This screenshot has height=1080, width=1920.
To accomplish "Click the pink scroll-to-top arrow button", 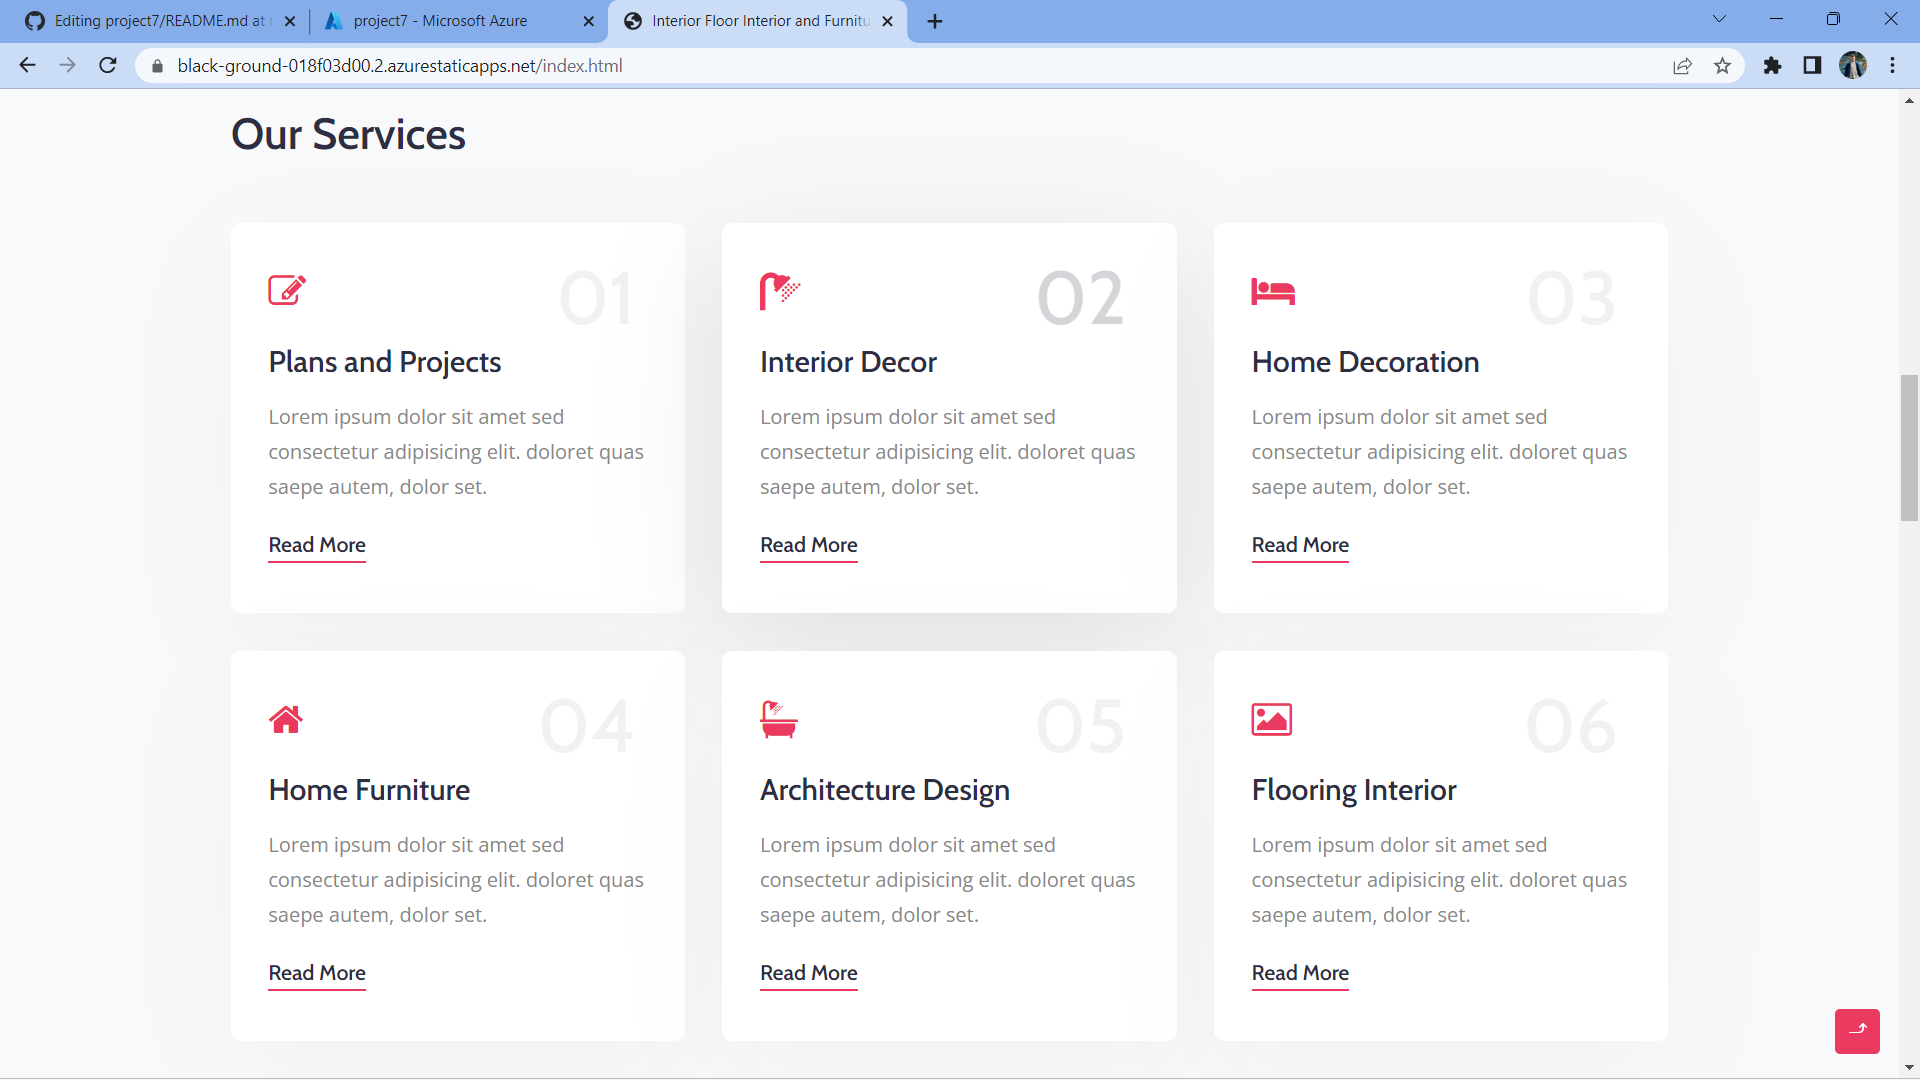I will (1857, 1031).
